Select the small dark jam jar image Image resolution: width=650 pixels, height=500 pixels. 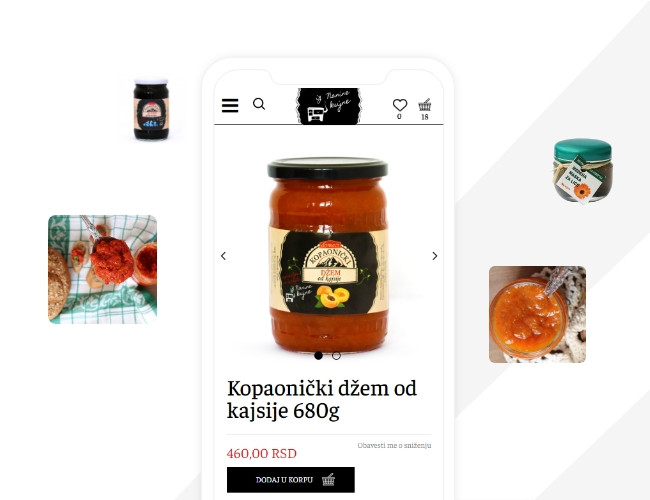(x=151, y=109)
